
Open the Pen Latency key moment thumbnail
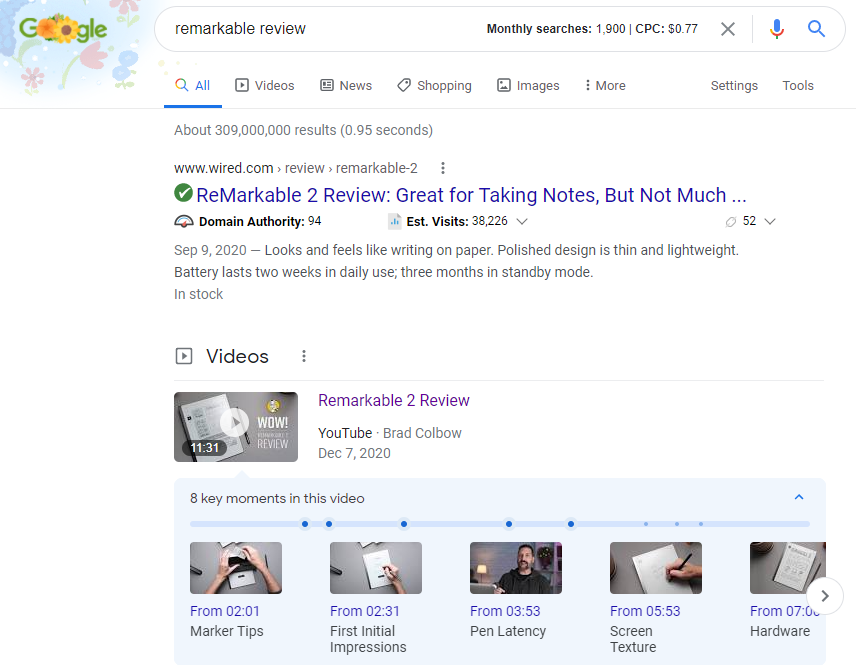pos(516,568)
